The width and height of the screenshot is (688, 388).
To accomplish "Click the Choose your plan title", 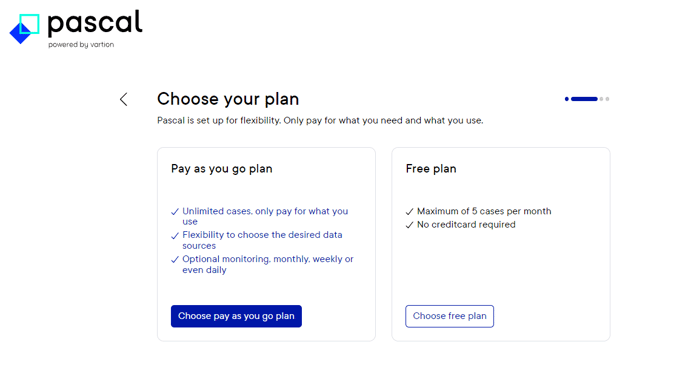I will [x=228, y=99].
